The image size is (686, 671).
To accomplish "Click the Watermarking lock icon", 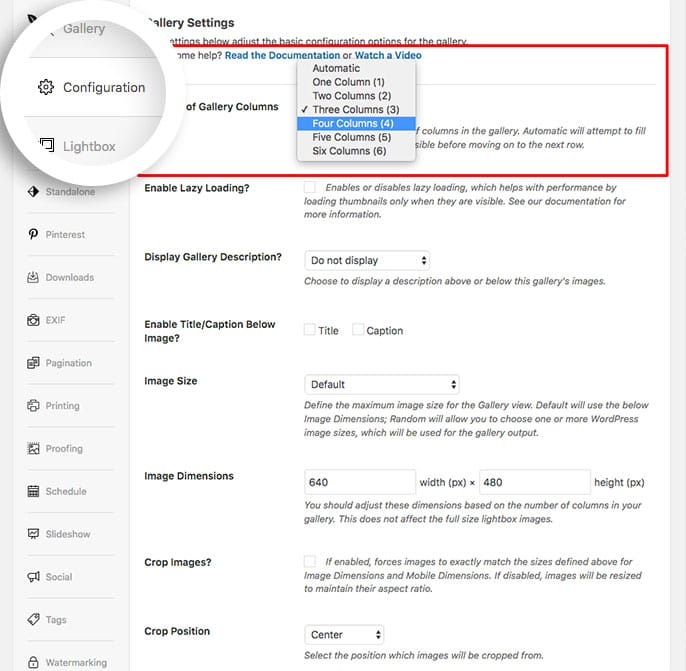I will click(33, 662).
